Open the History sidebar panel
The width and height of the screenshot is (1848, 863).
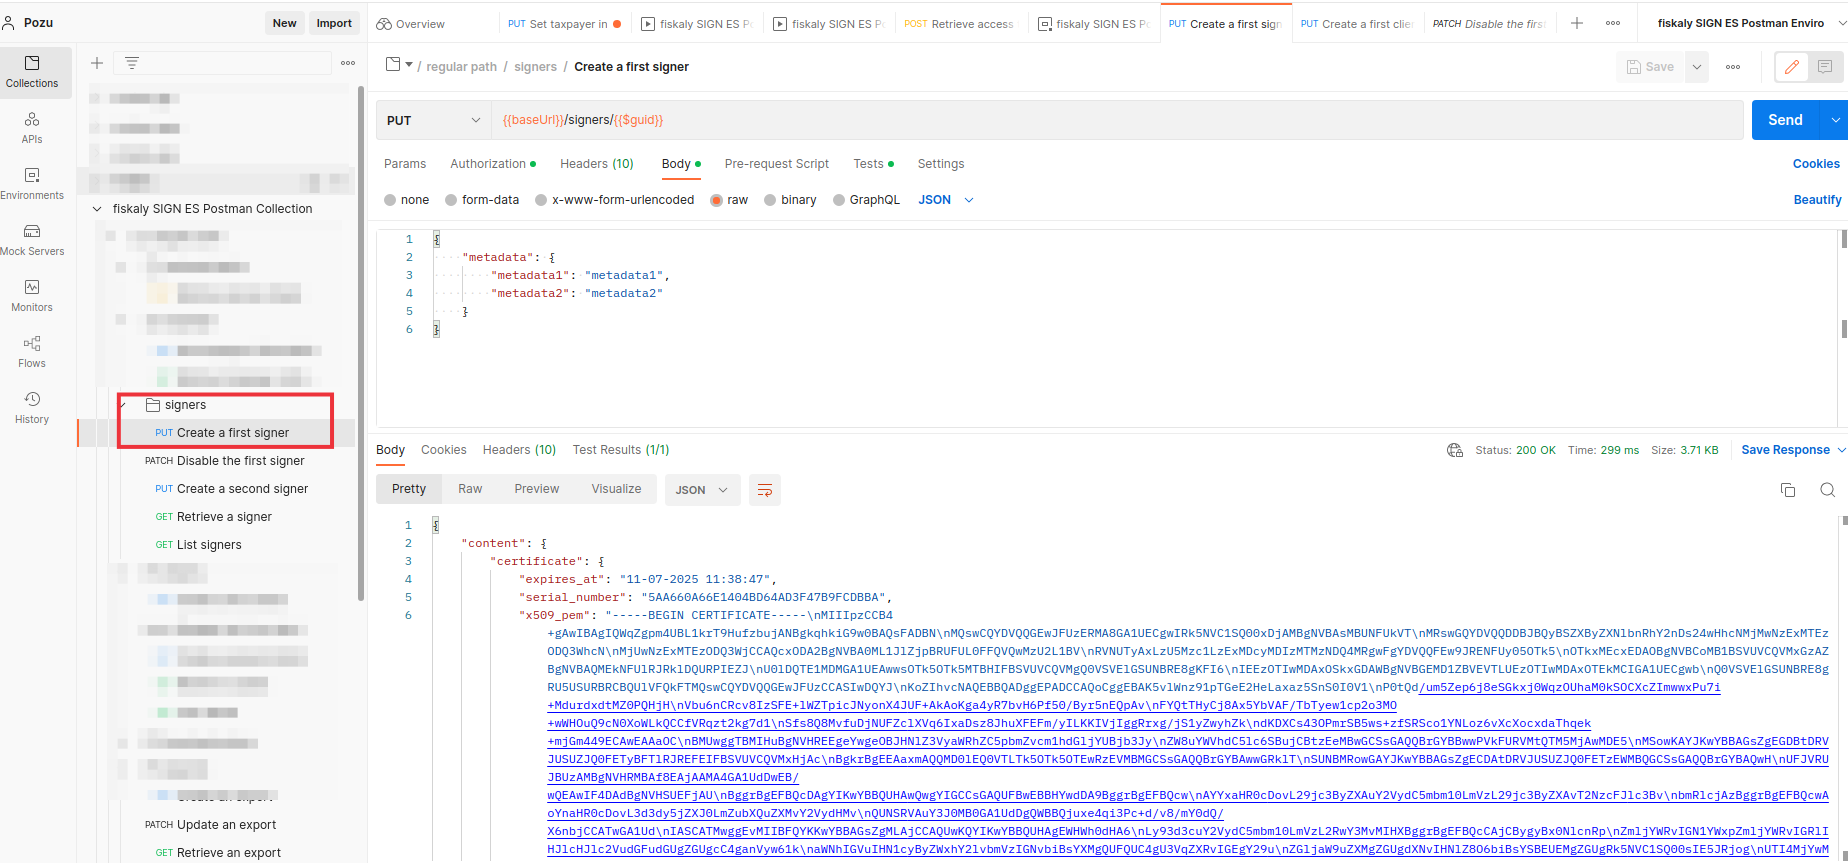pyautogui.click(x=32, y=408)
